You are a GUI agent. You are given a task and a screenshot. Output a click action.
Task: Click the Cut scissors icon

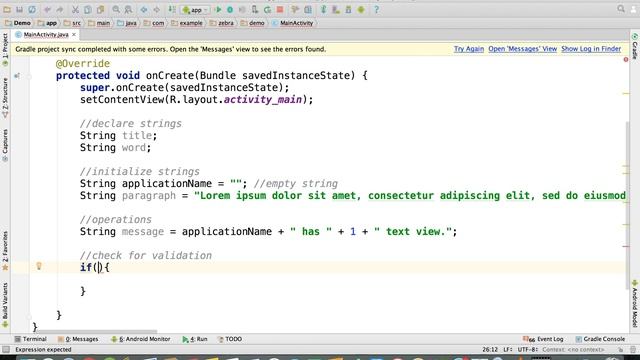[x=75, y=9]
